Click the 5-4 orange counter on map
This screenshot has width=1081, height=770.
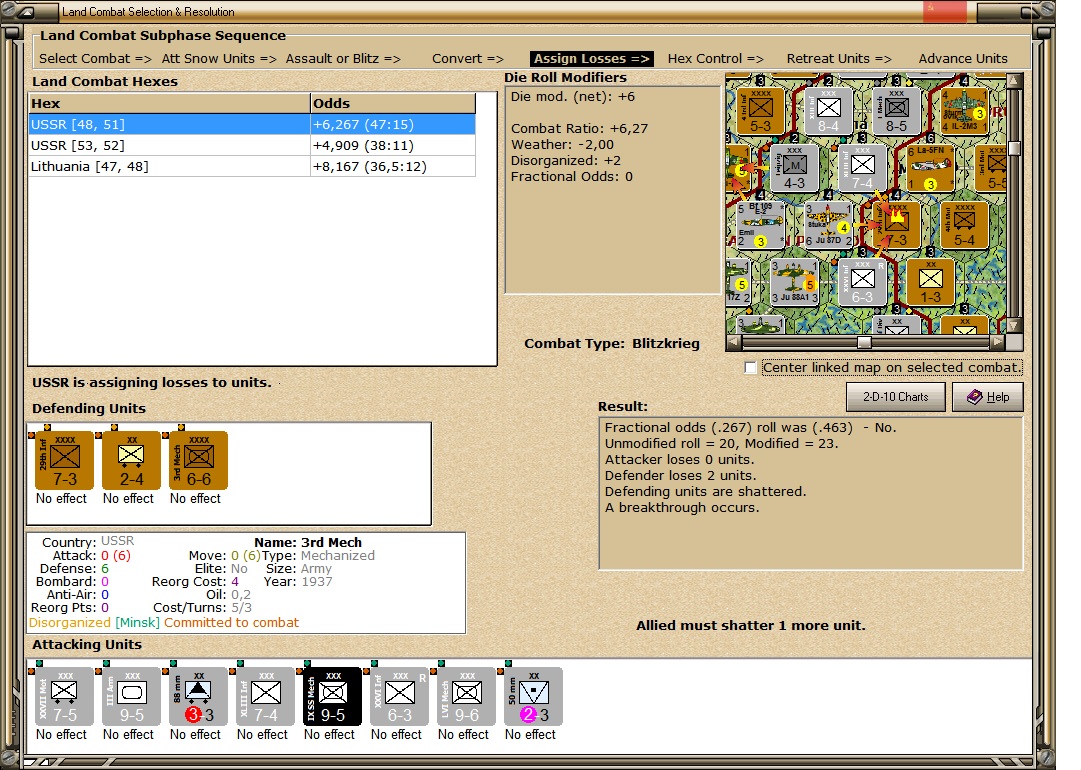coord(964,225)
